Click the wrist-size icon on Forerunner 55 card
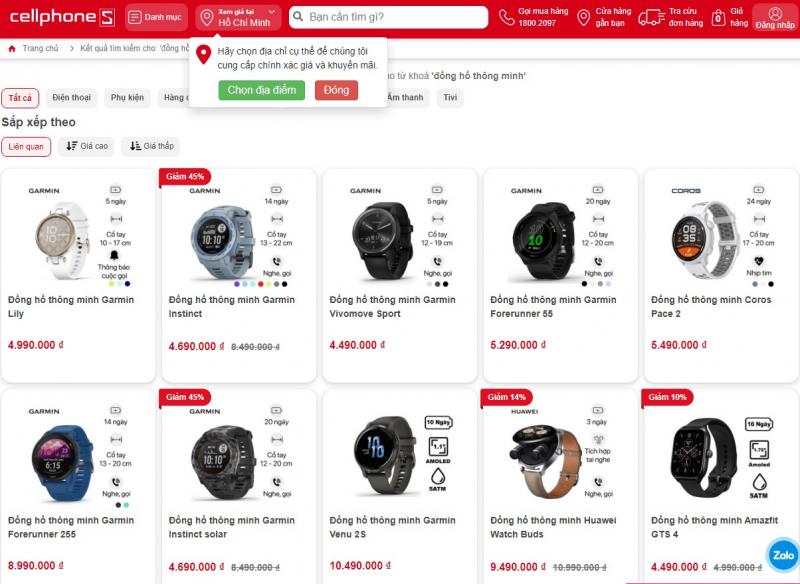The image size is (800, 584). point(598,219)
